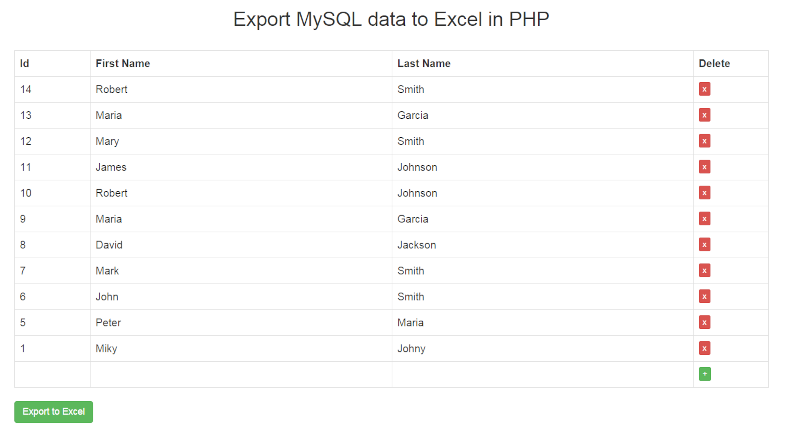
Task: Delete the row with Id 10
Action: 705,193
